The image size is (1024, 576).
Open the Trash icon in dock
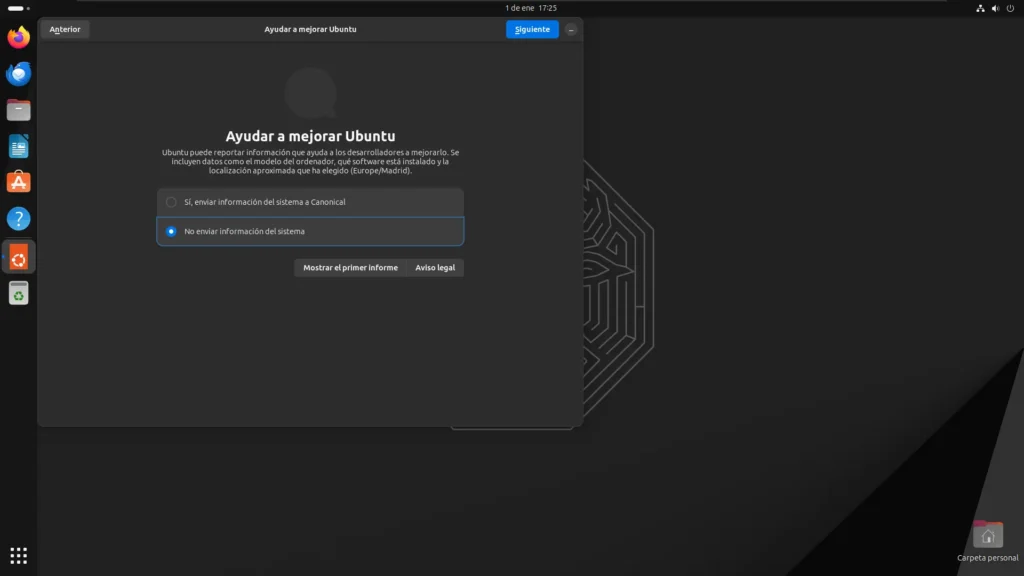pyautogui.click(x=18, y=293)
